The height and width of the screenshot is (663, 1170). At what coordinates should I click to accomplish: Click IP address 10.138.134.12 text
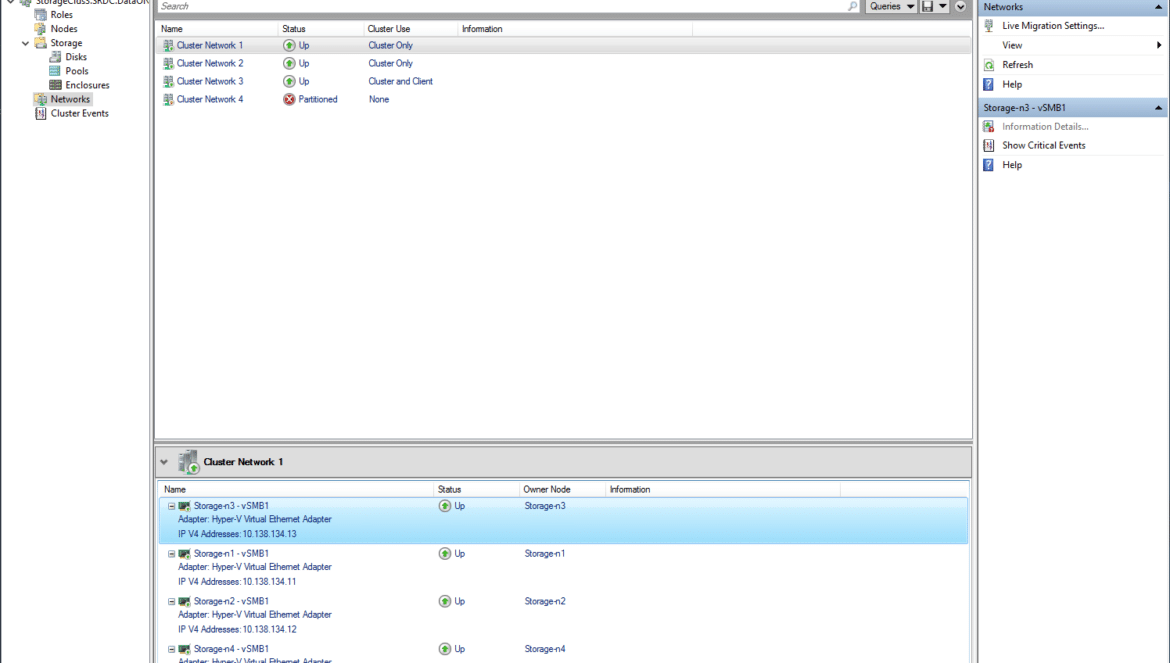pyautogui.click(x=269, y=629)
